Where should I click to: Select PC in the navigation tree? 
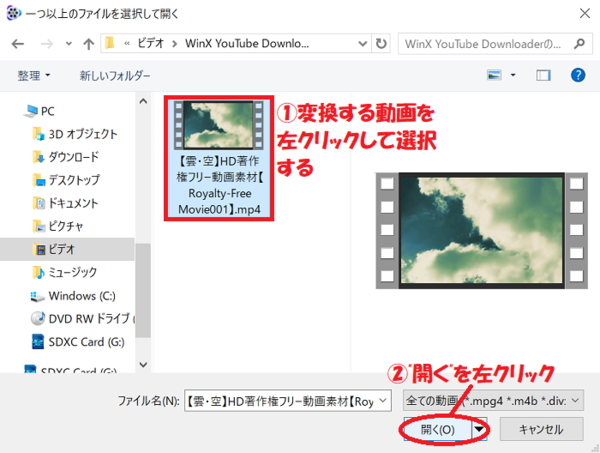47,111
